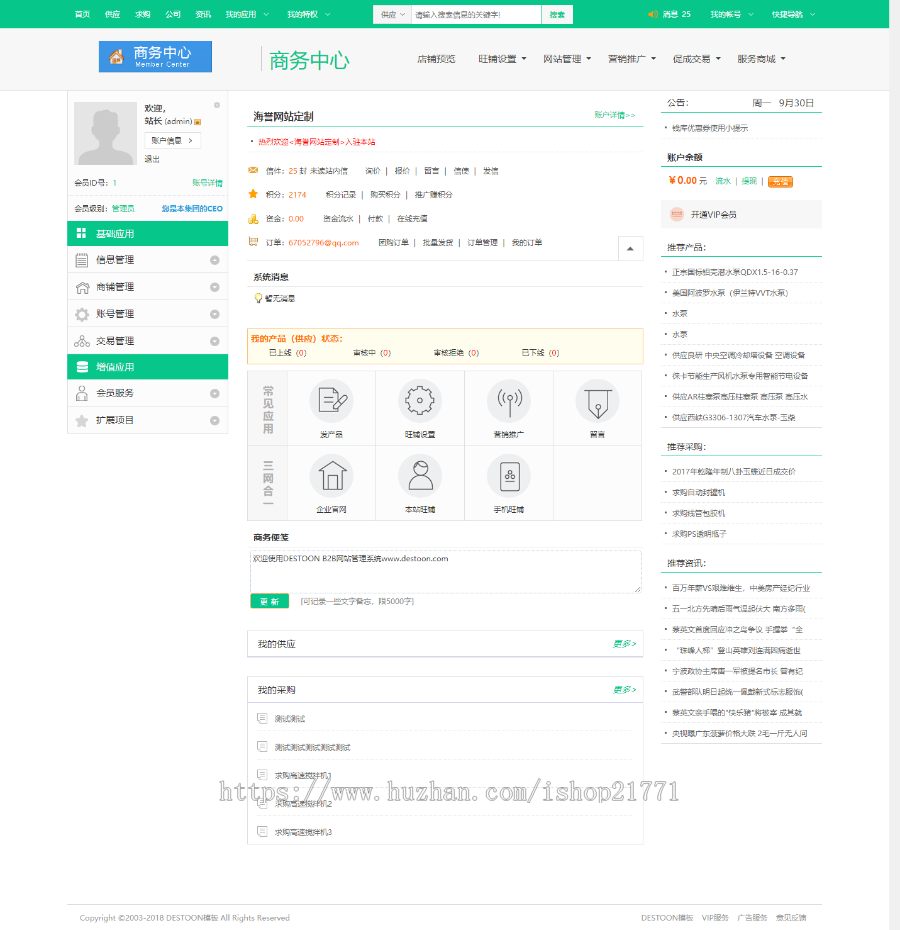Click the green 更新 update button
Screen dimensions: 900x930
(x=269, y=601)
